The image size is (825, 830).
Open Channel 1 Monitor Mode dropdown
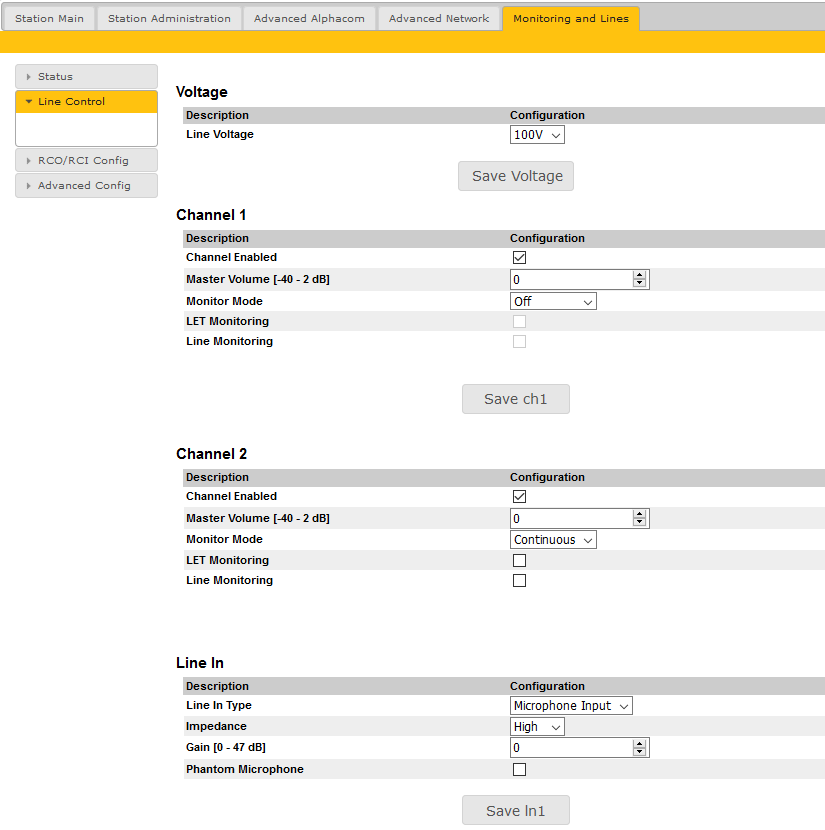(553, 301)
